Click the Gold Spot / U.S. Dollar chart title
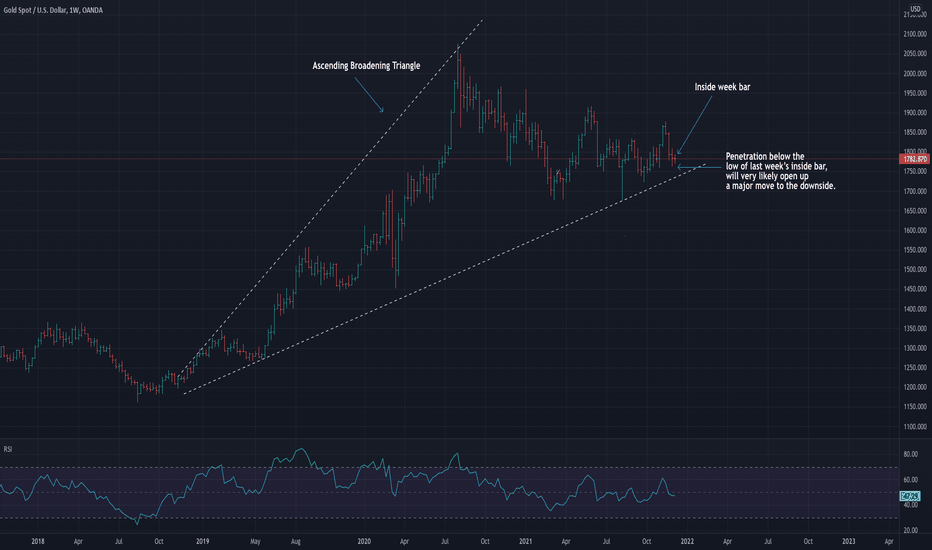932x550 pixels. tap(53, 10)
